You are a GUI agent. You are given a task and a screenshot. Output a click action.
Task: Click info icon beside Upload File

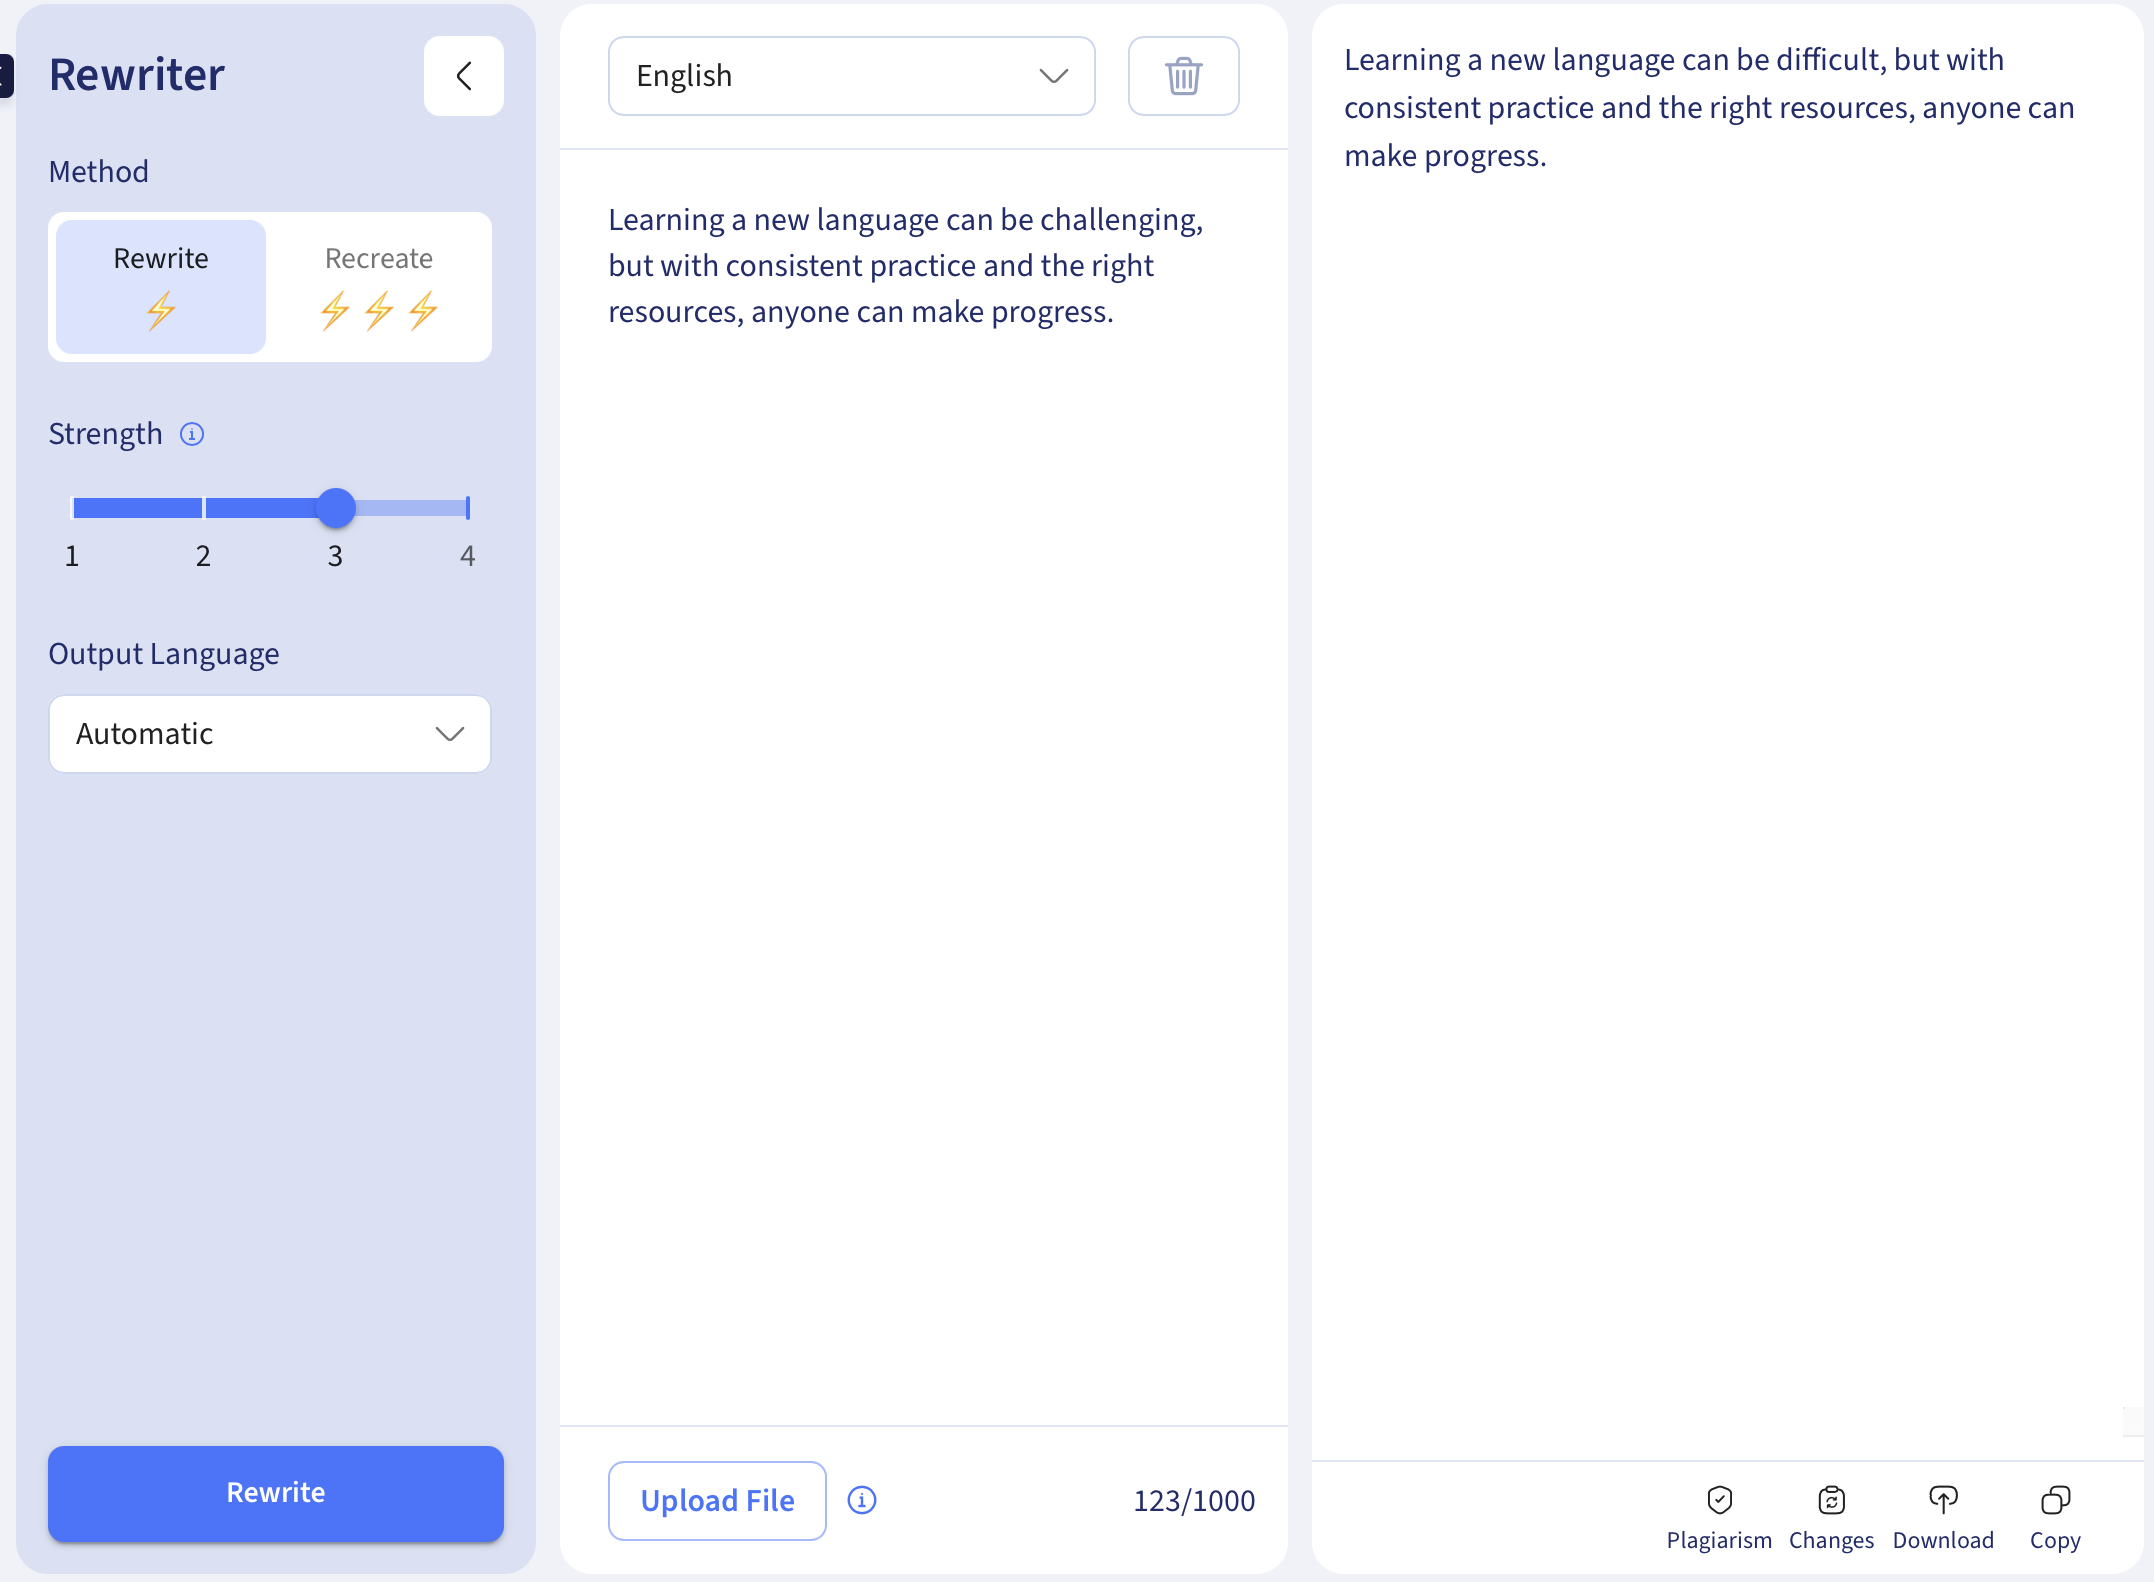[862, 1500]
